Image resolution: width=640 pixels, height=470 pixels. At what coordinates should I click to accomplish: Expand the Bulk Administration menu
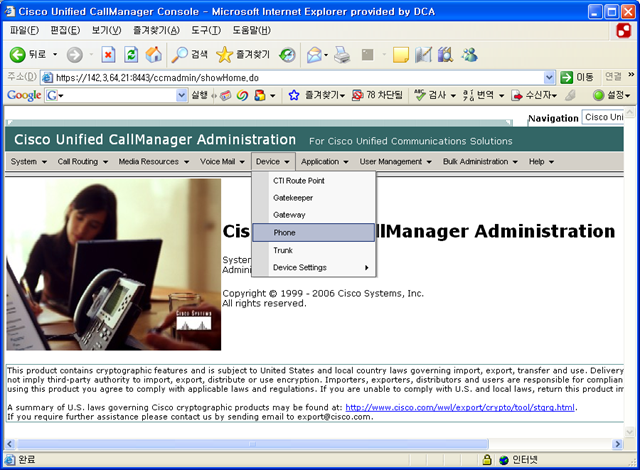coord(480,162)
